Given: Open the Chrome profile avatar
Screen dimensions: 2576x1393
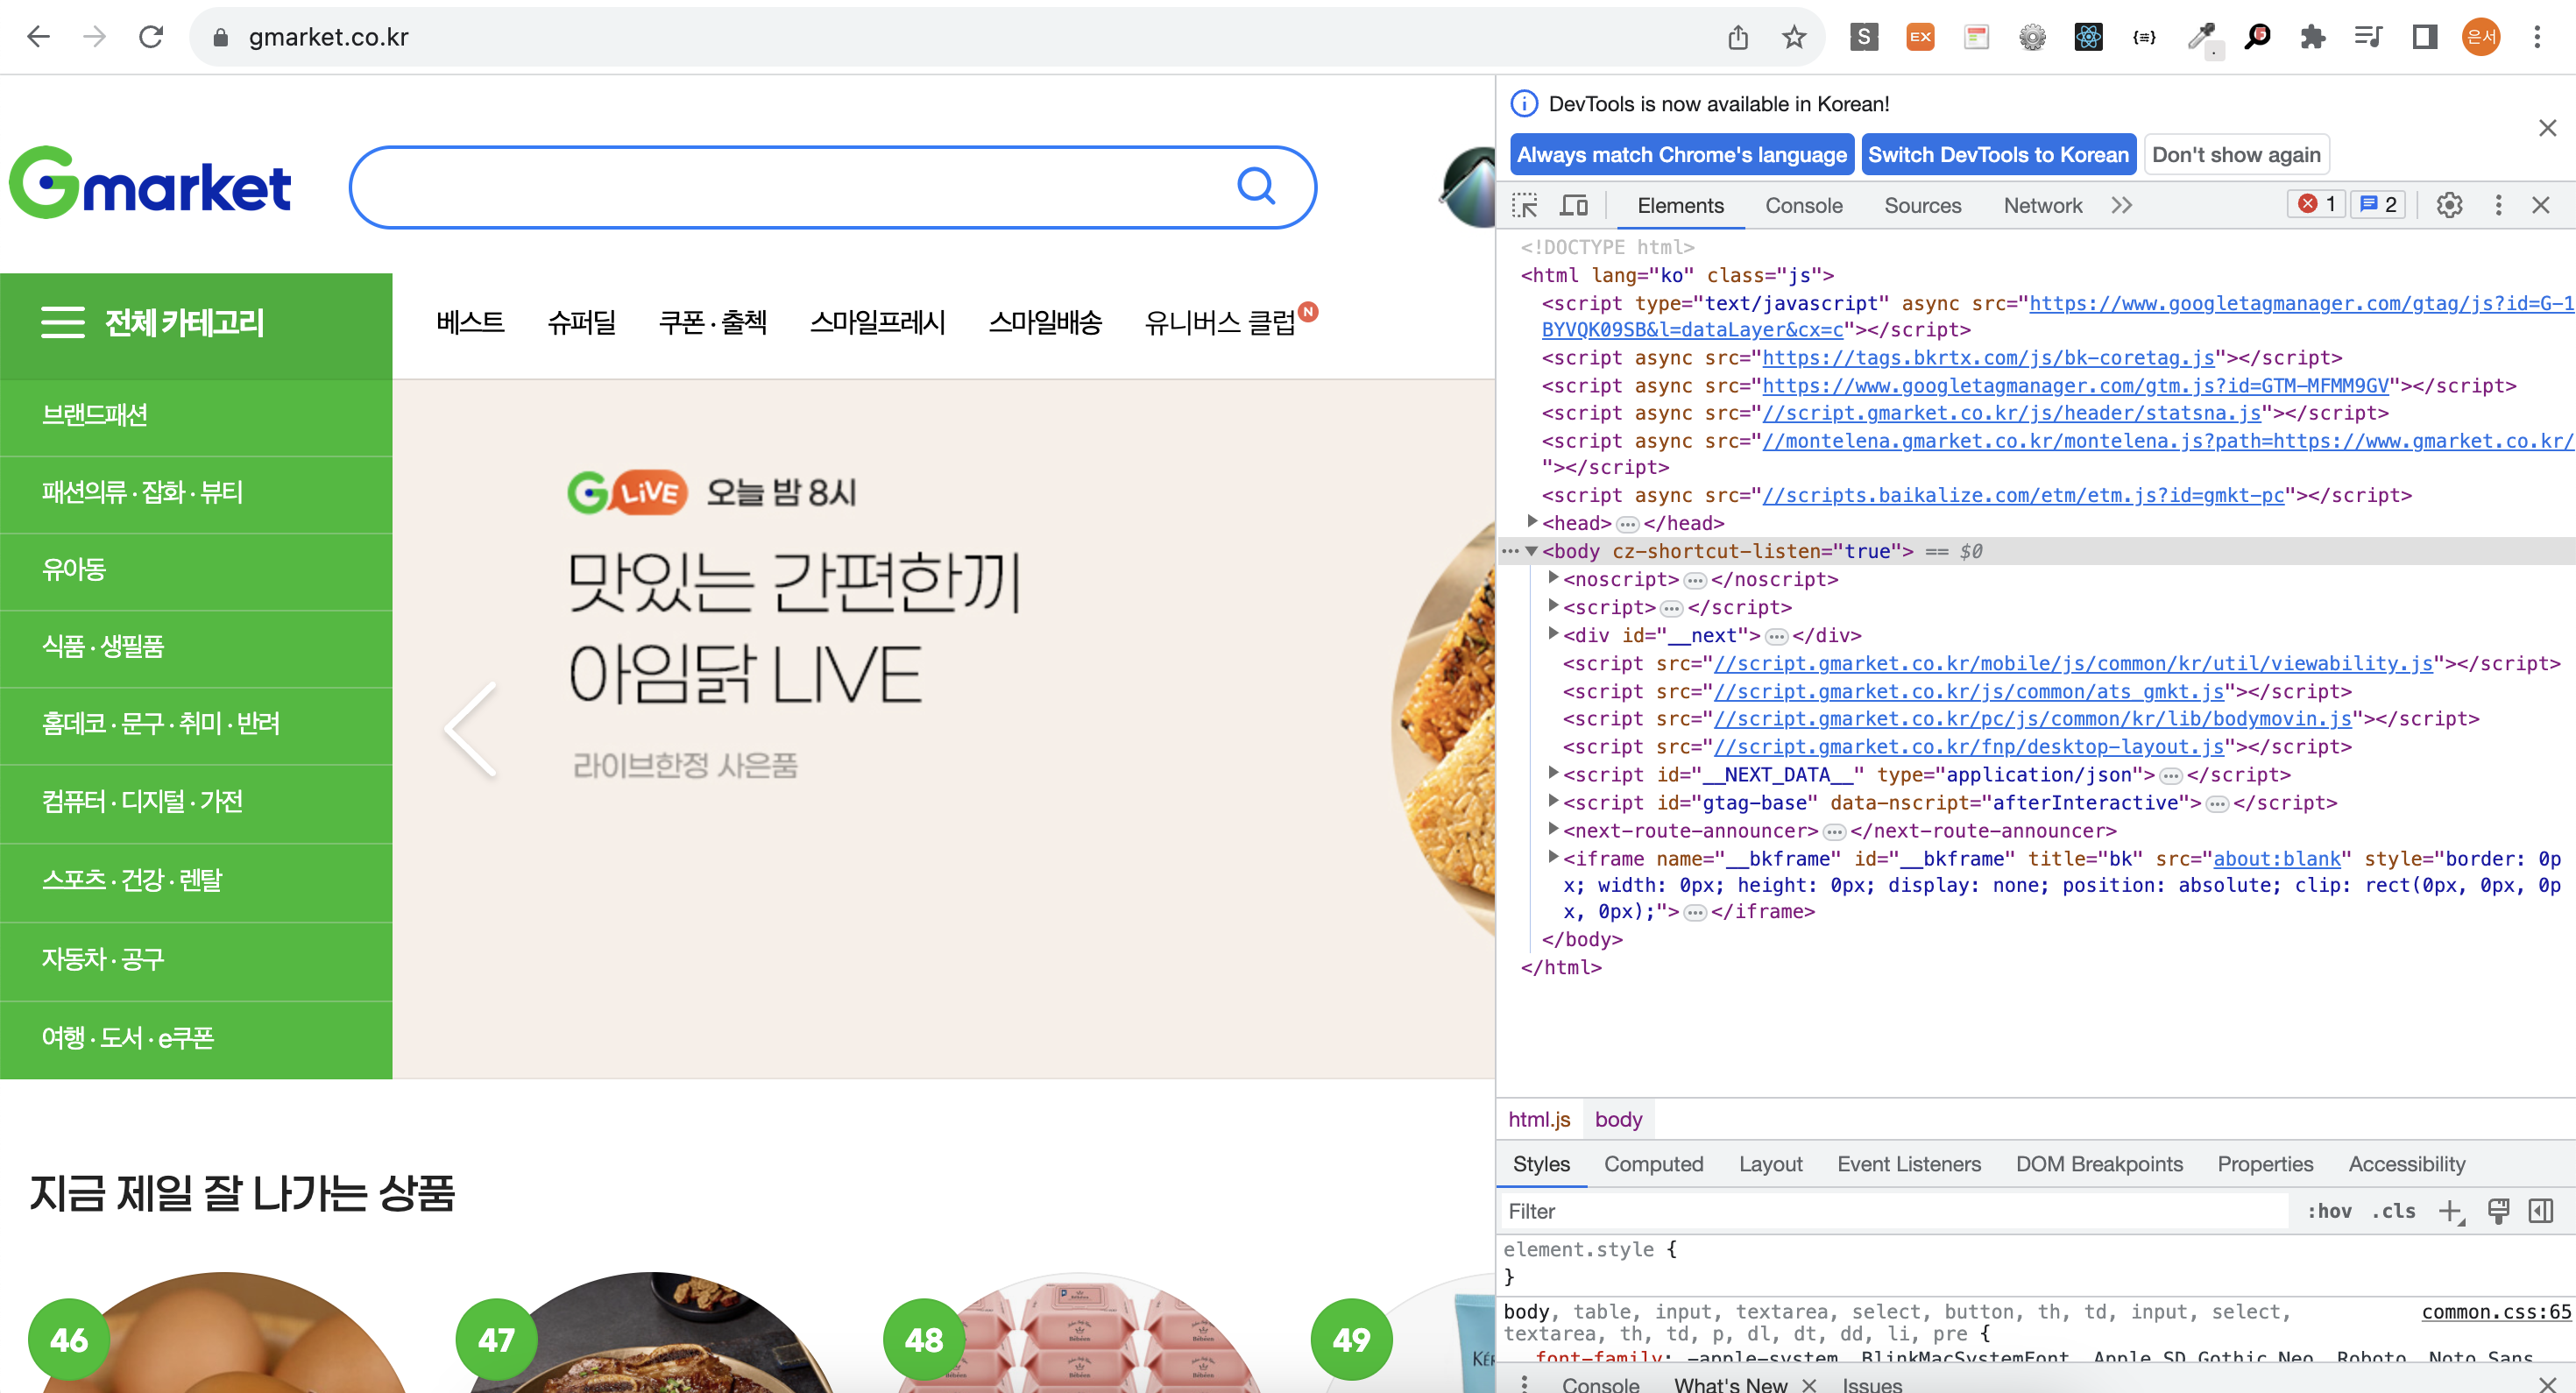Looking at the screenshot, I should click(x=2481, y=37).
